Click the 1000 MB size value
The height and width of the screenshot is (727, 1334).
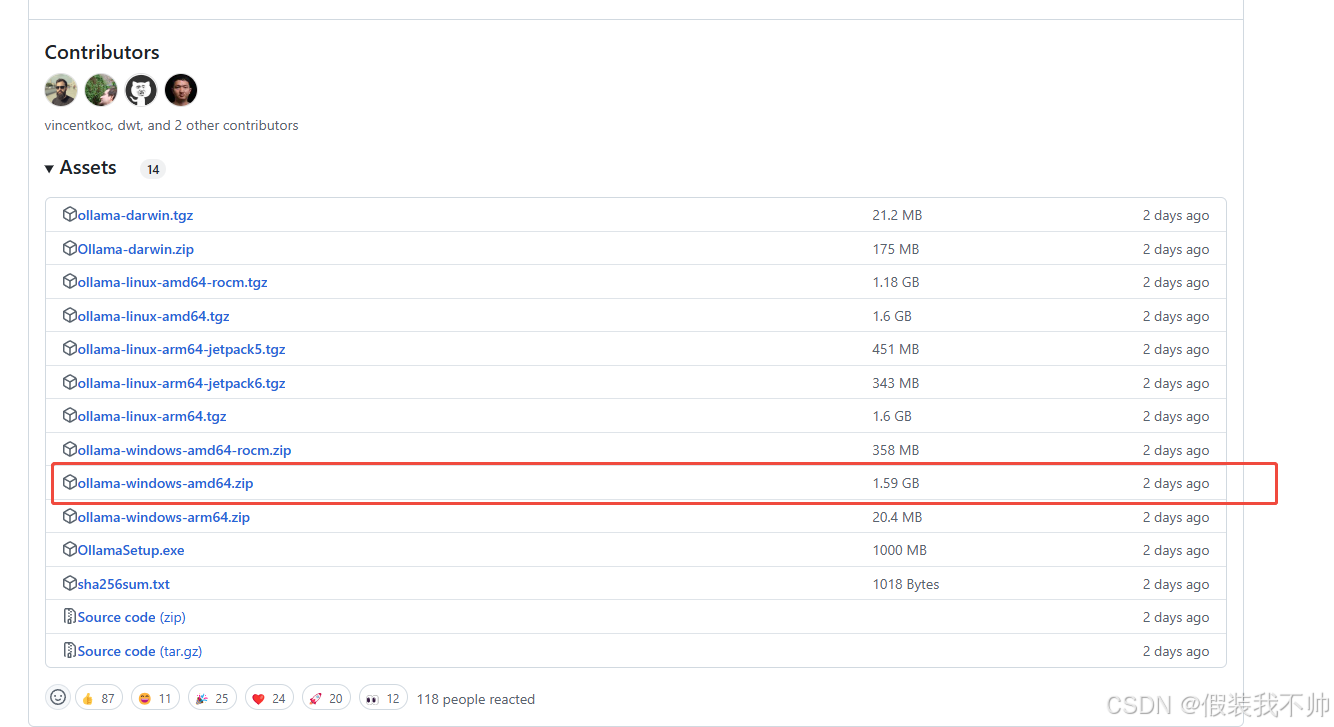coord(900,550)
